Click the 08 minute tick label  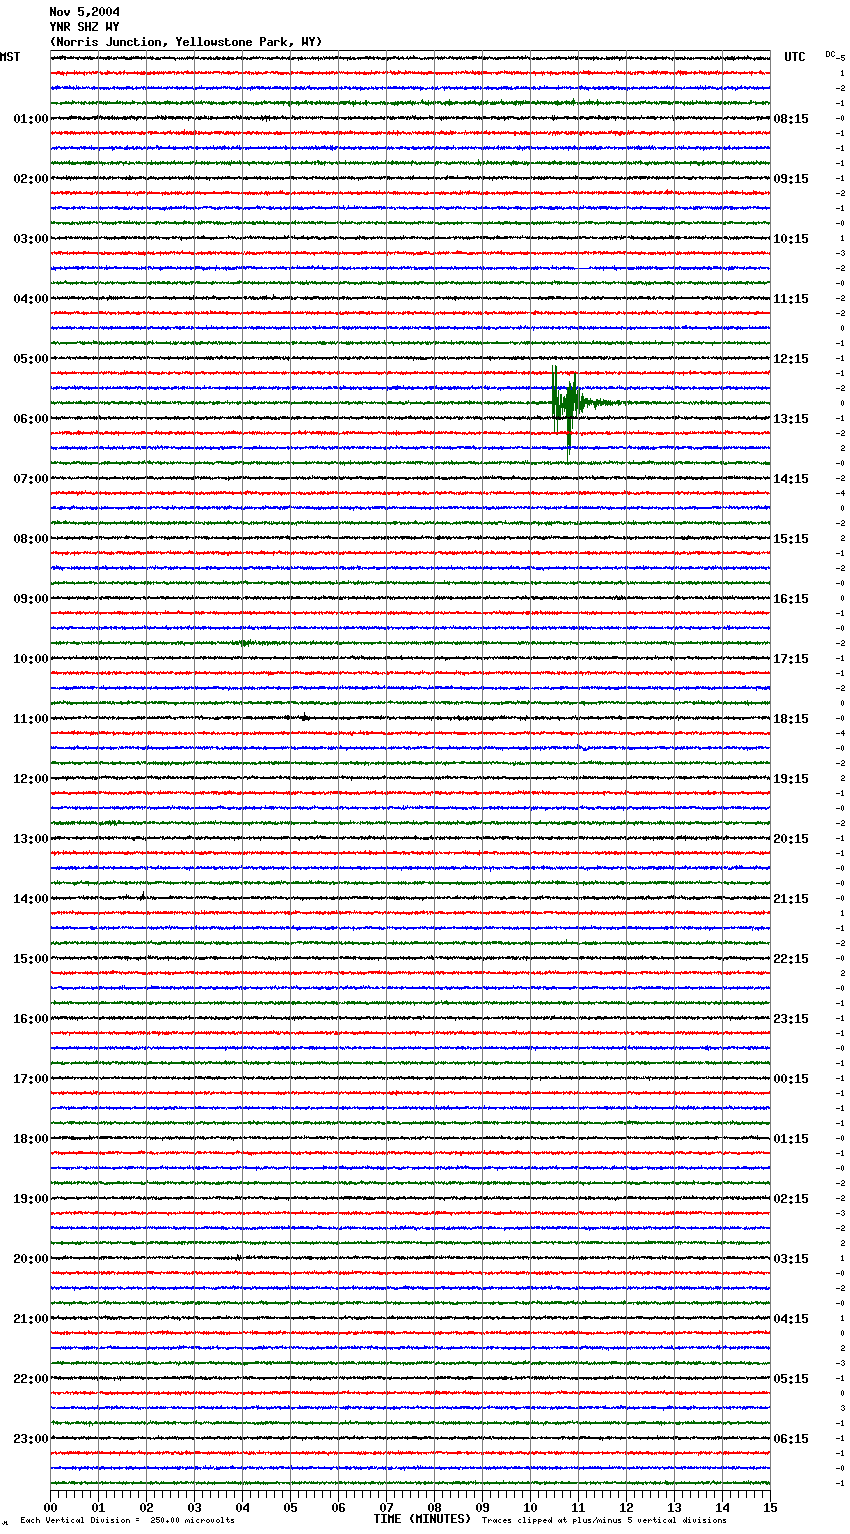coord(434,1507)
